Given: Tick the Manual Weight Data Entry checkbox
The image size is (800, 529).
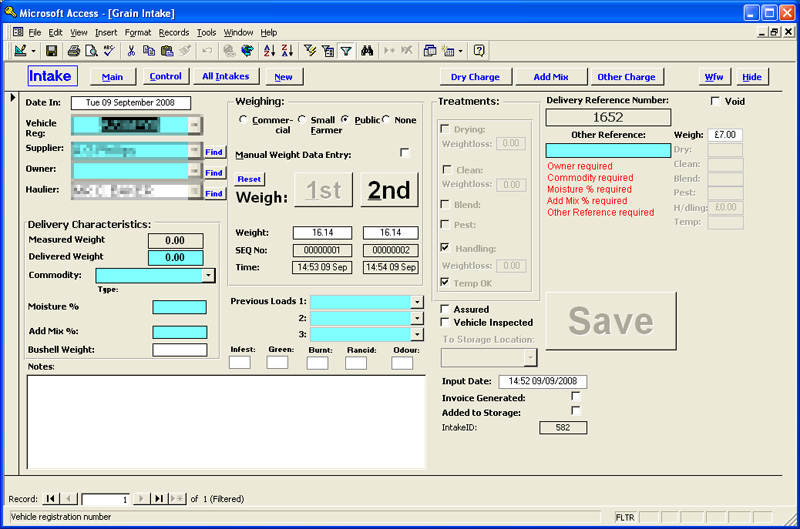Looking at the screenshot, I should click(x=404, y=153).
